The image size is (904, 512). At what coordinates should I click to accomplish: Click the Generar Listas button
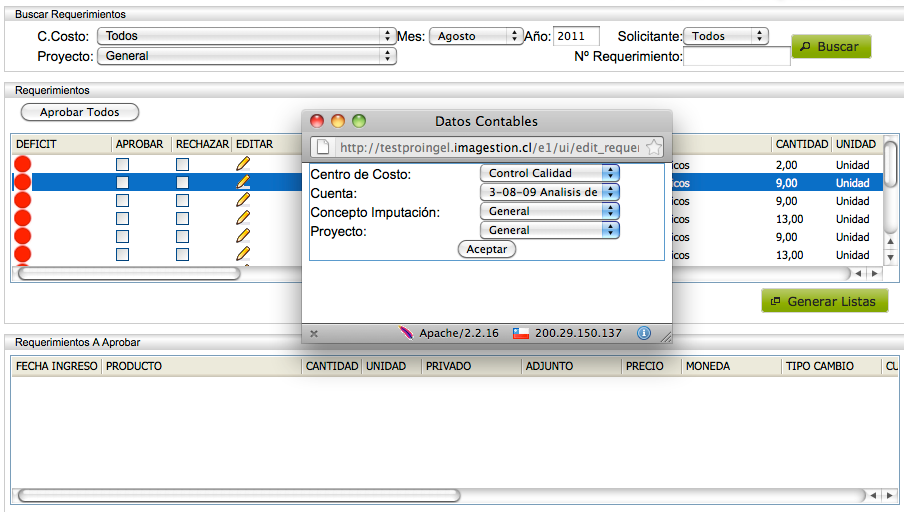click(x=824, y=301)
